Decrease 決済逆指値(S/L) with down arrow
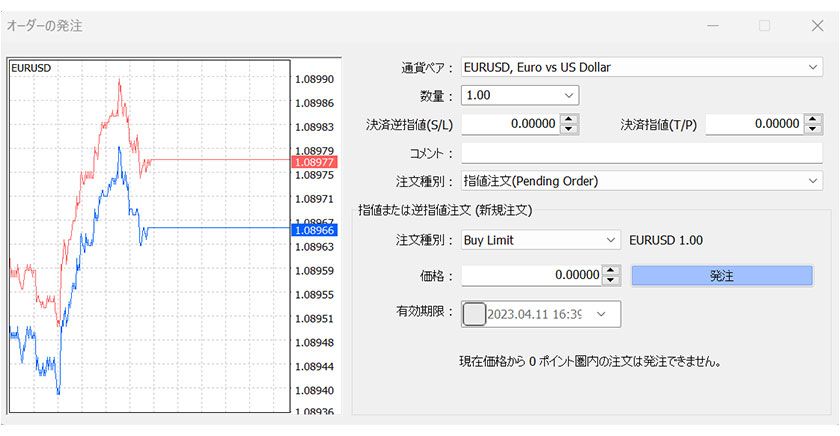The height and width of the screenshot is (436, 840). 569,129
